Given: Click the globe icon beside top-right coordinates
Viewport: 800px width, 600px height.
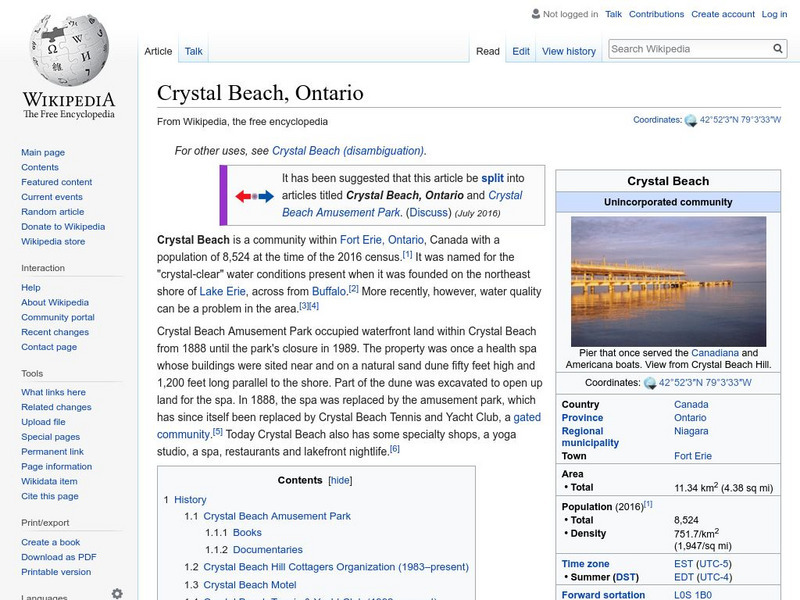Looking at the screenshot, I should tap(691, 118).
